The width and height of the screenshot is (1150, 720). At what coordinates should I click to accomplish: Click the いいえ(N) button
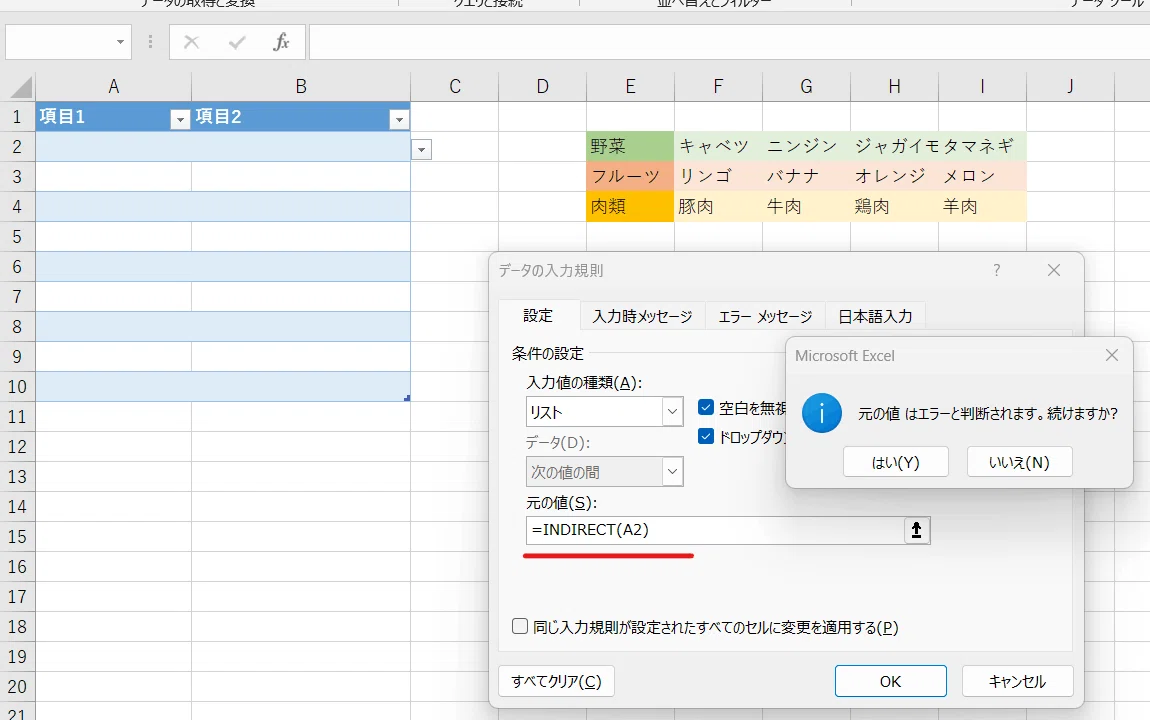pyautogui.click(x=1019, y=463)
